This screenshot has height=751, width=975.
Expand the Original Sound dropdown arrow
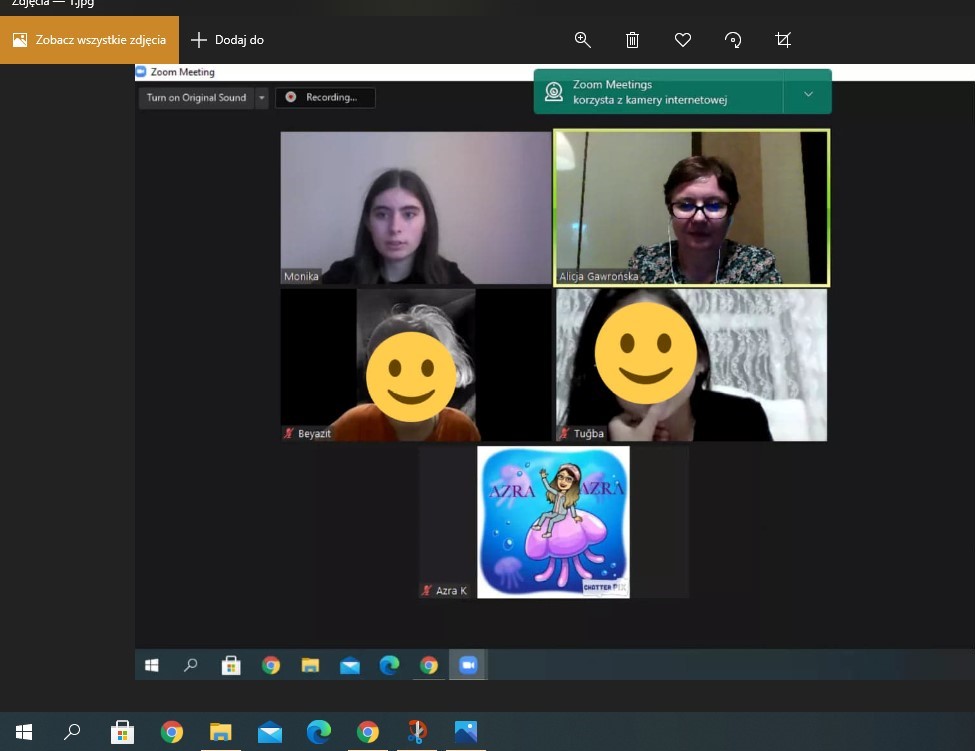[262, 98]
